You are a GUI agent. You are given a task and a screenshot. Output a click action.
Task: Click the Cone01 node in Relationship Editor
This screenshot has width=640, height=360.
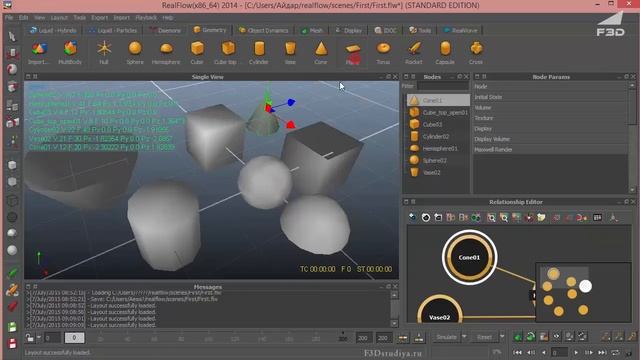click(x=469, y=258)
